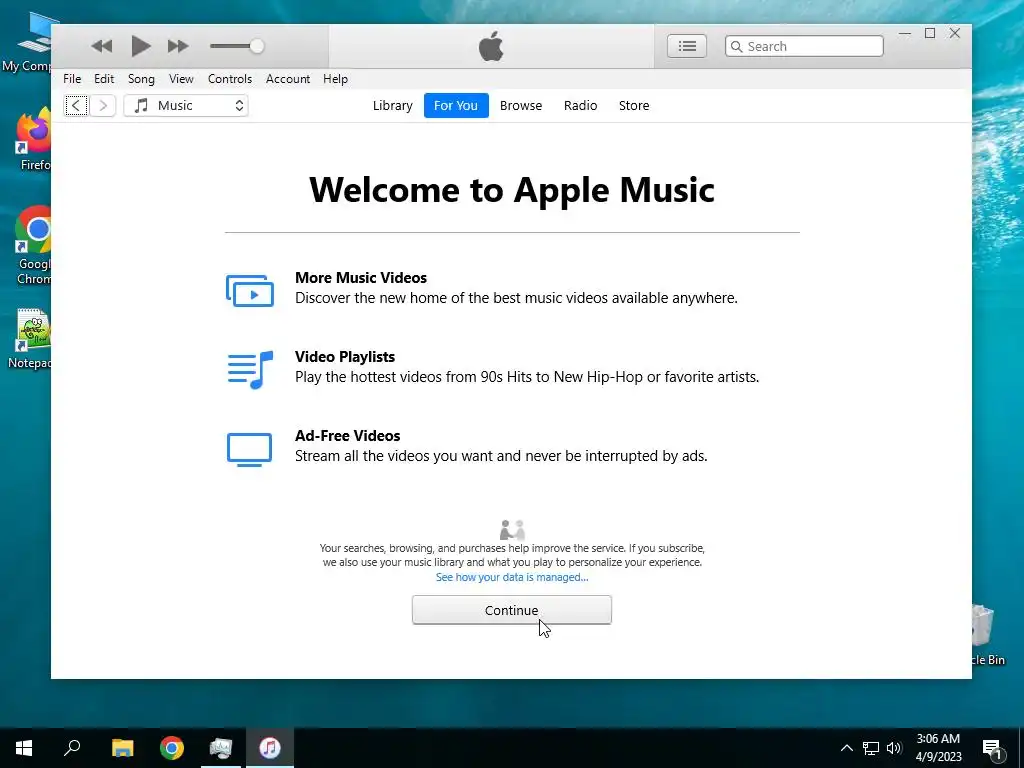Open the Edit menu

(x=104, y=79)
